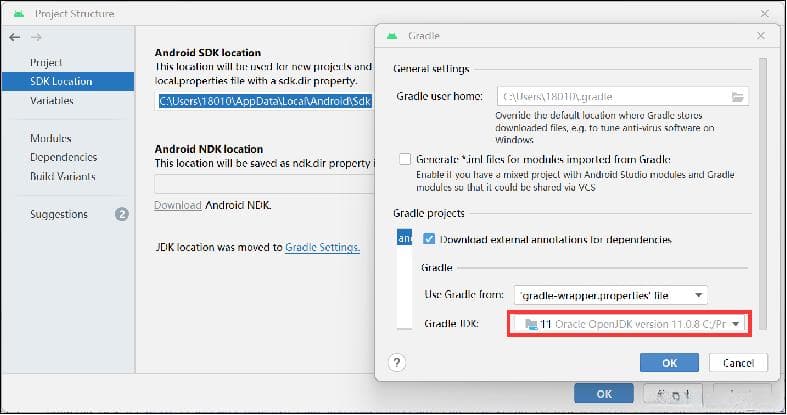Click the 'General settings' section label
The image size is (787, 415).
pos(431,69)
